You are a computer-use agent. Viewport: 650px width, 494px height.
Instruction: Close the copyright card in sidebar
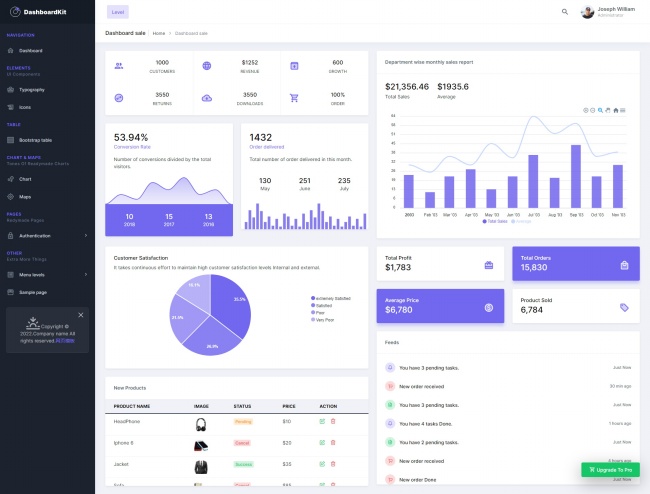[x=81, y=314]
